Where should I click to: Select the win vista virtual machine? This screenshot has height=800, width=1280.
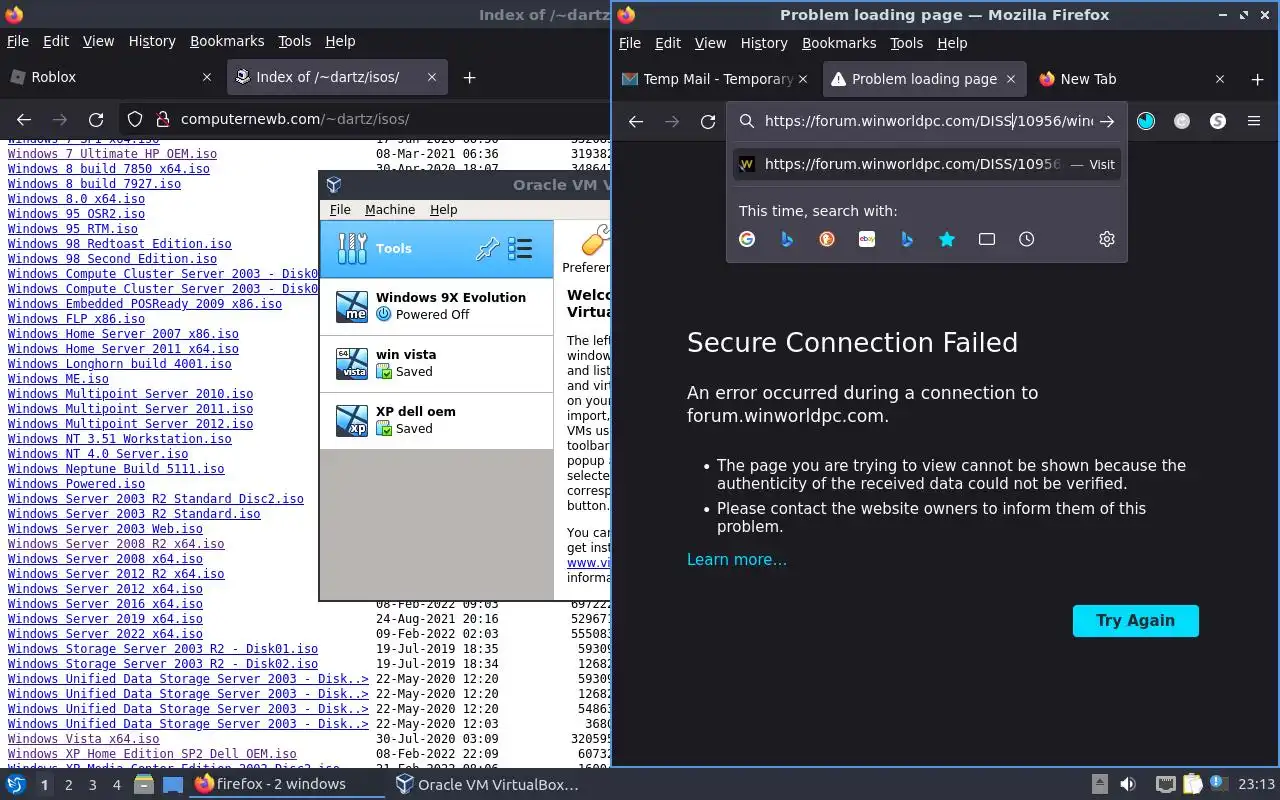[x=436, y=363]
